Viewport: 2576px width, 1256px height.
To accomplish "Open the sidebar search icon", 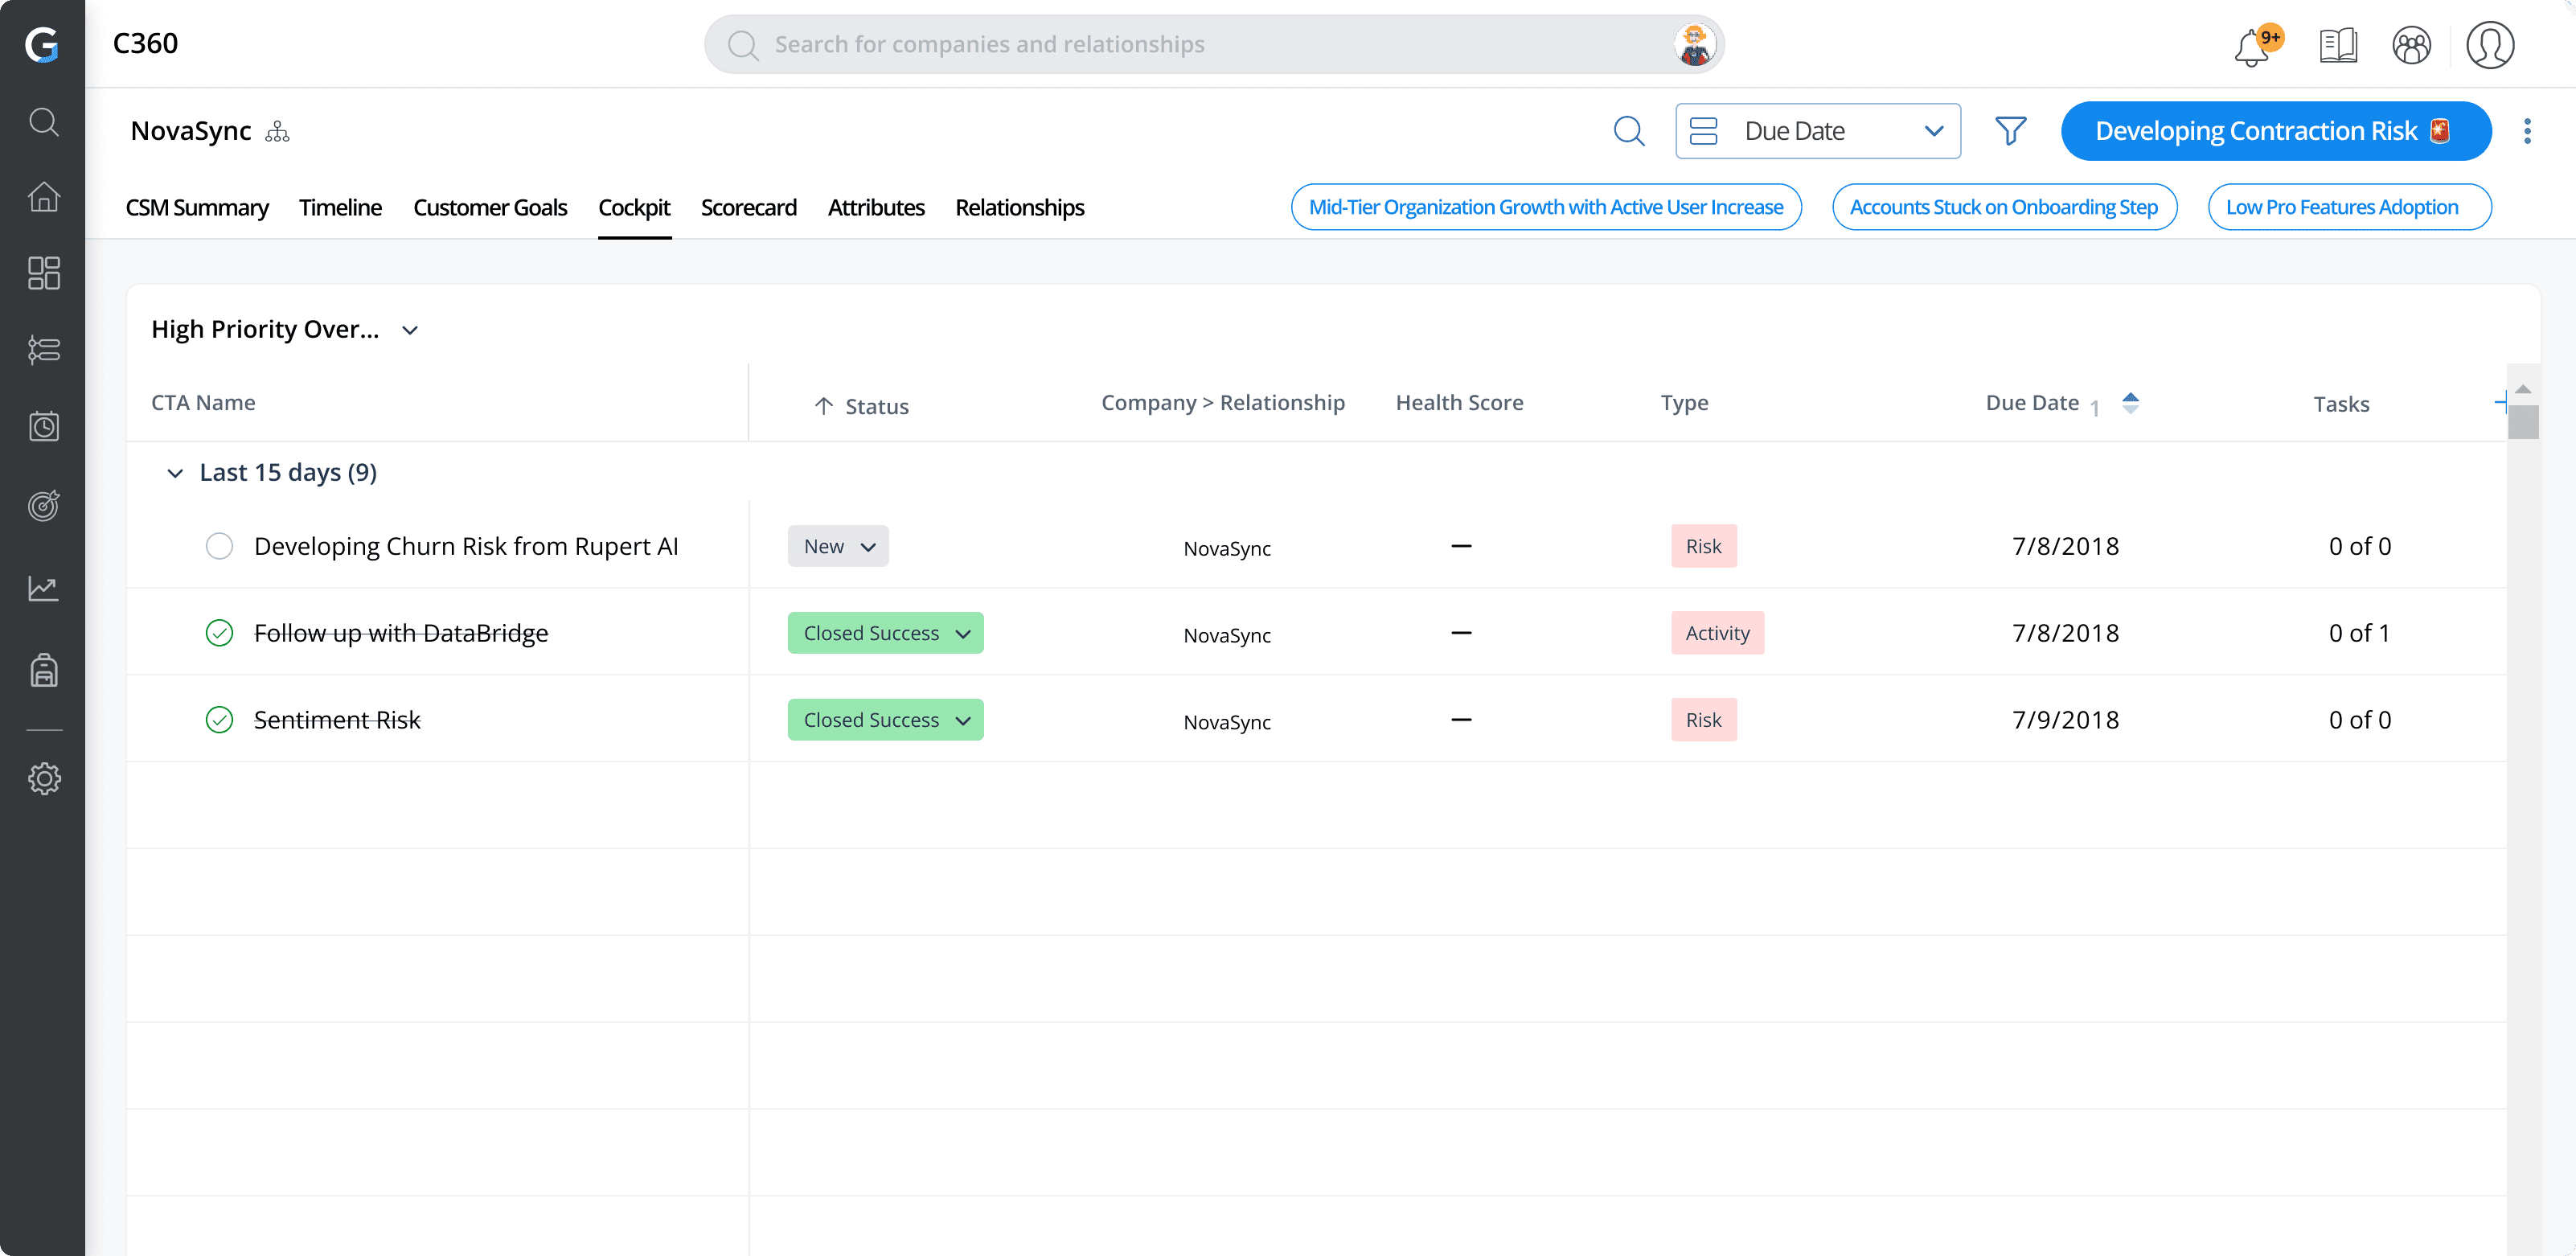I will coord(44,122).
